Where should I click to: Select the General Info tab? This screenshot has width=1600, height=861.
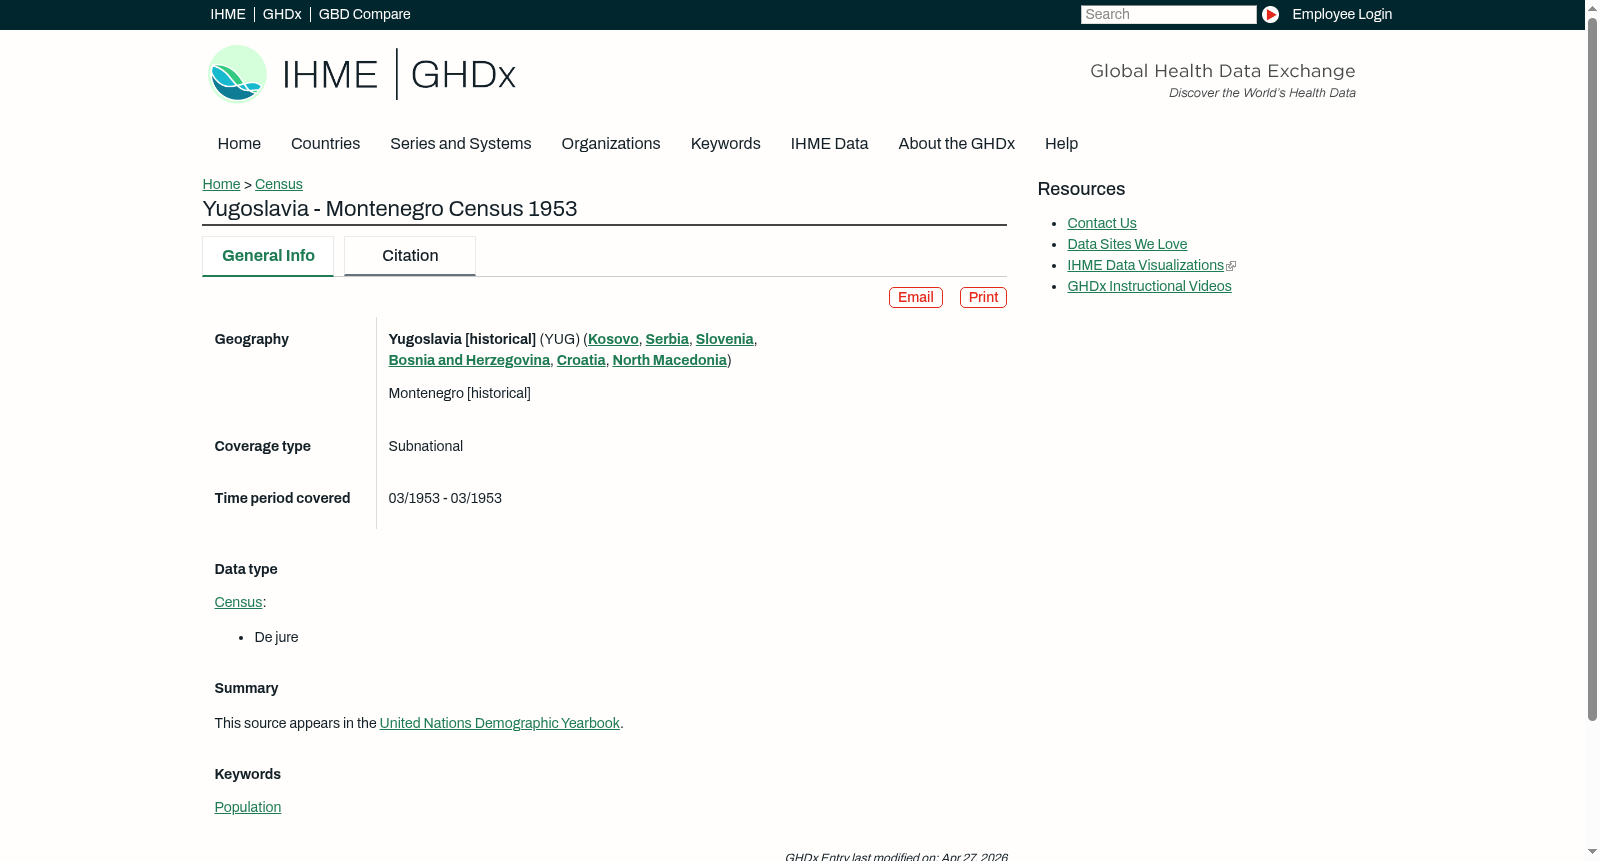(x=268, y=256)
